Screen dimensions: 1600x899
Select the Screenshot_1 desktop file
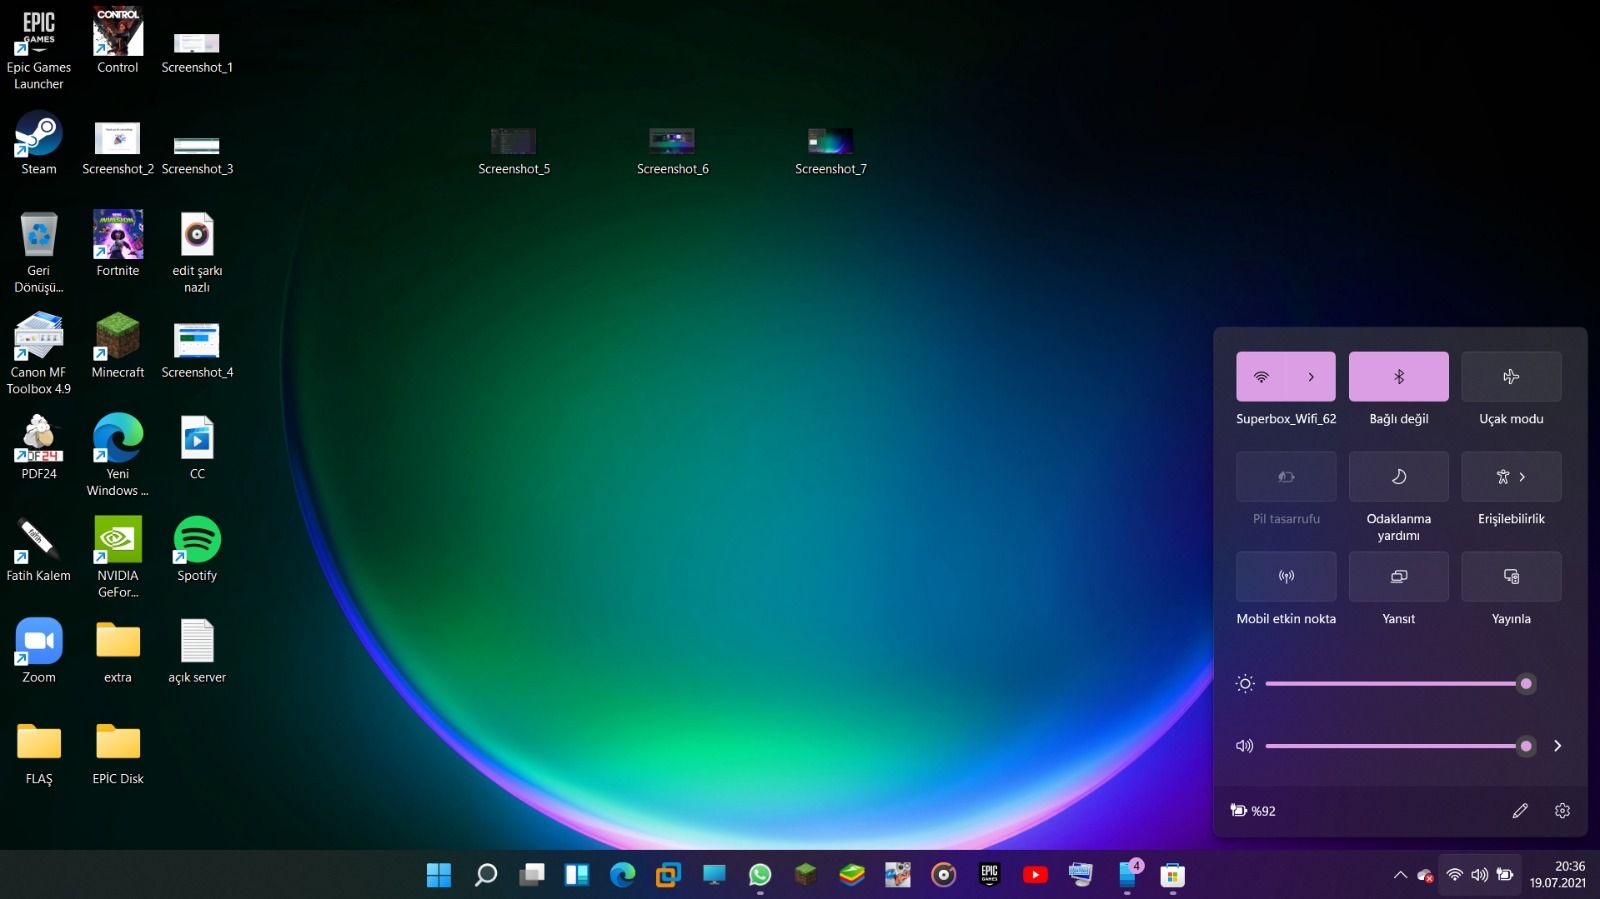point(197,52)
